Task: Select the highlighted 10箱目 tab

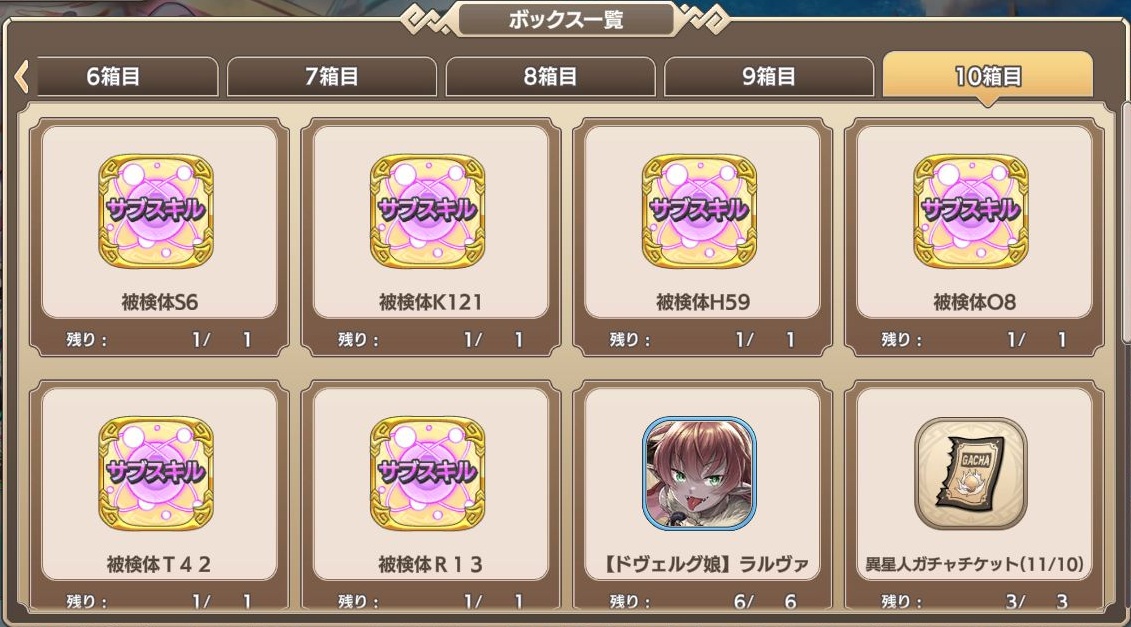Action: [987, 75]
